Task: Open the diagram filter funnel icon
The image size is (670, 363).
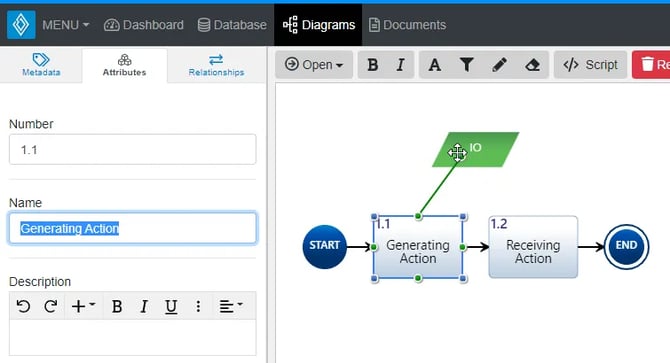Action: coord(467,65)
